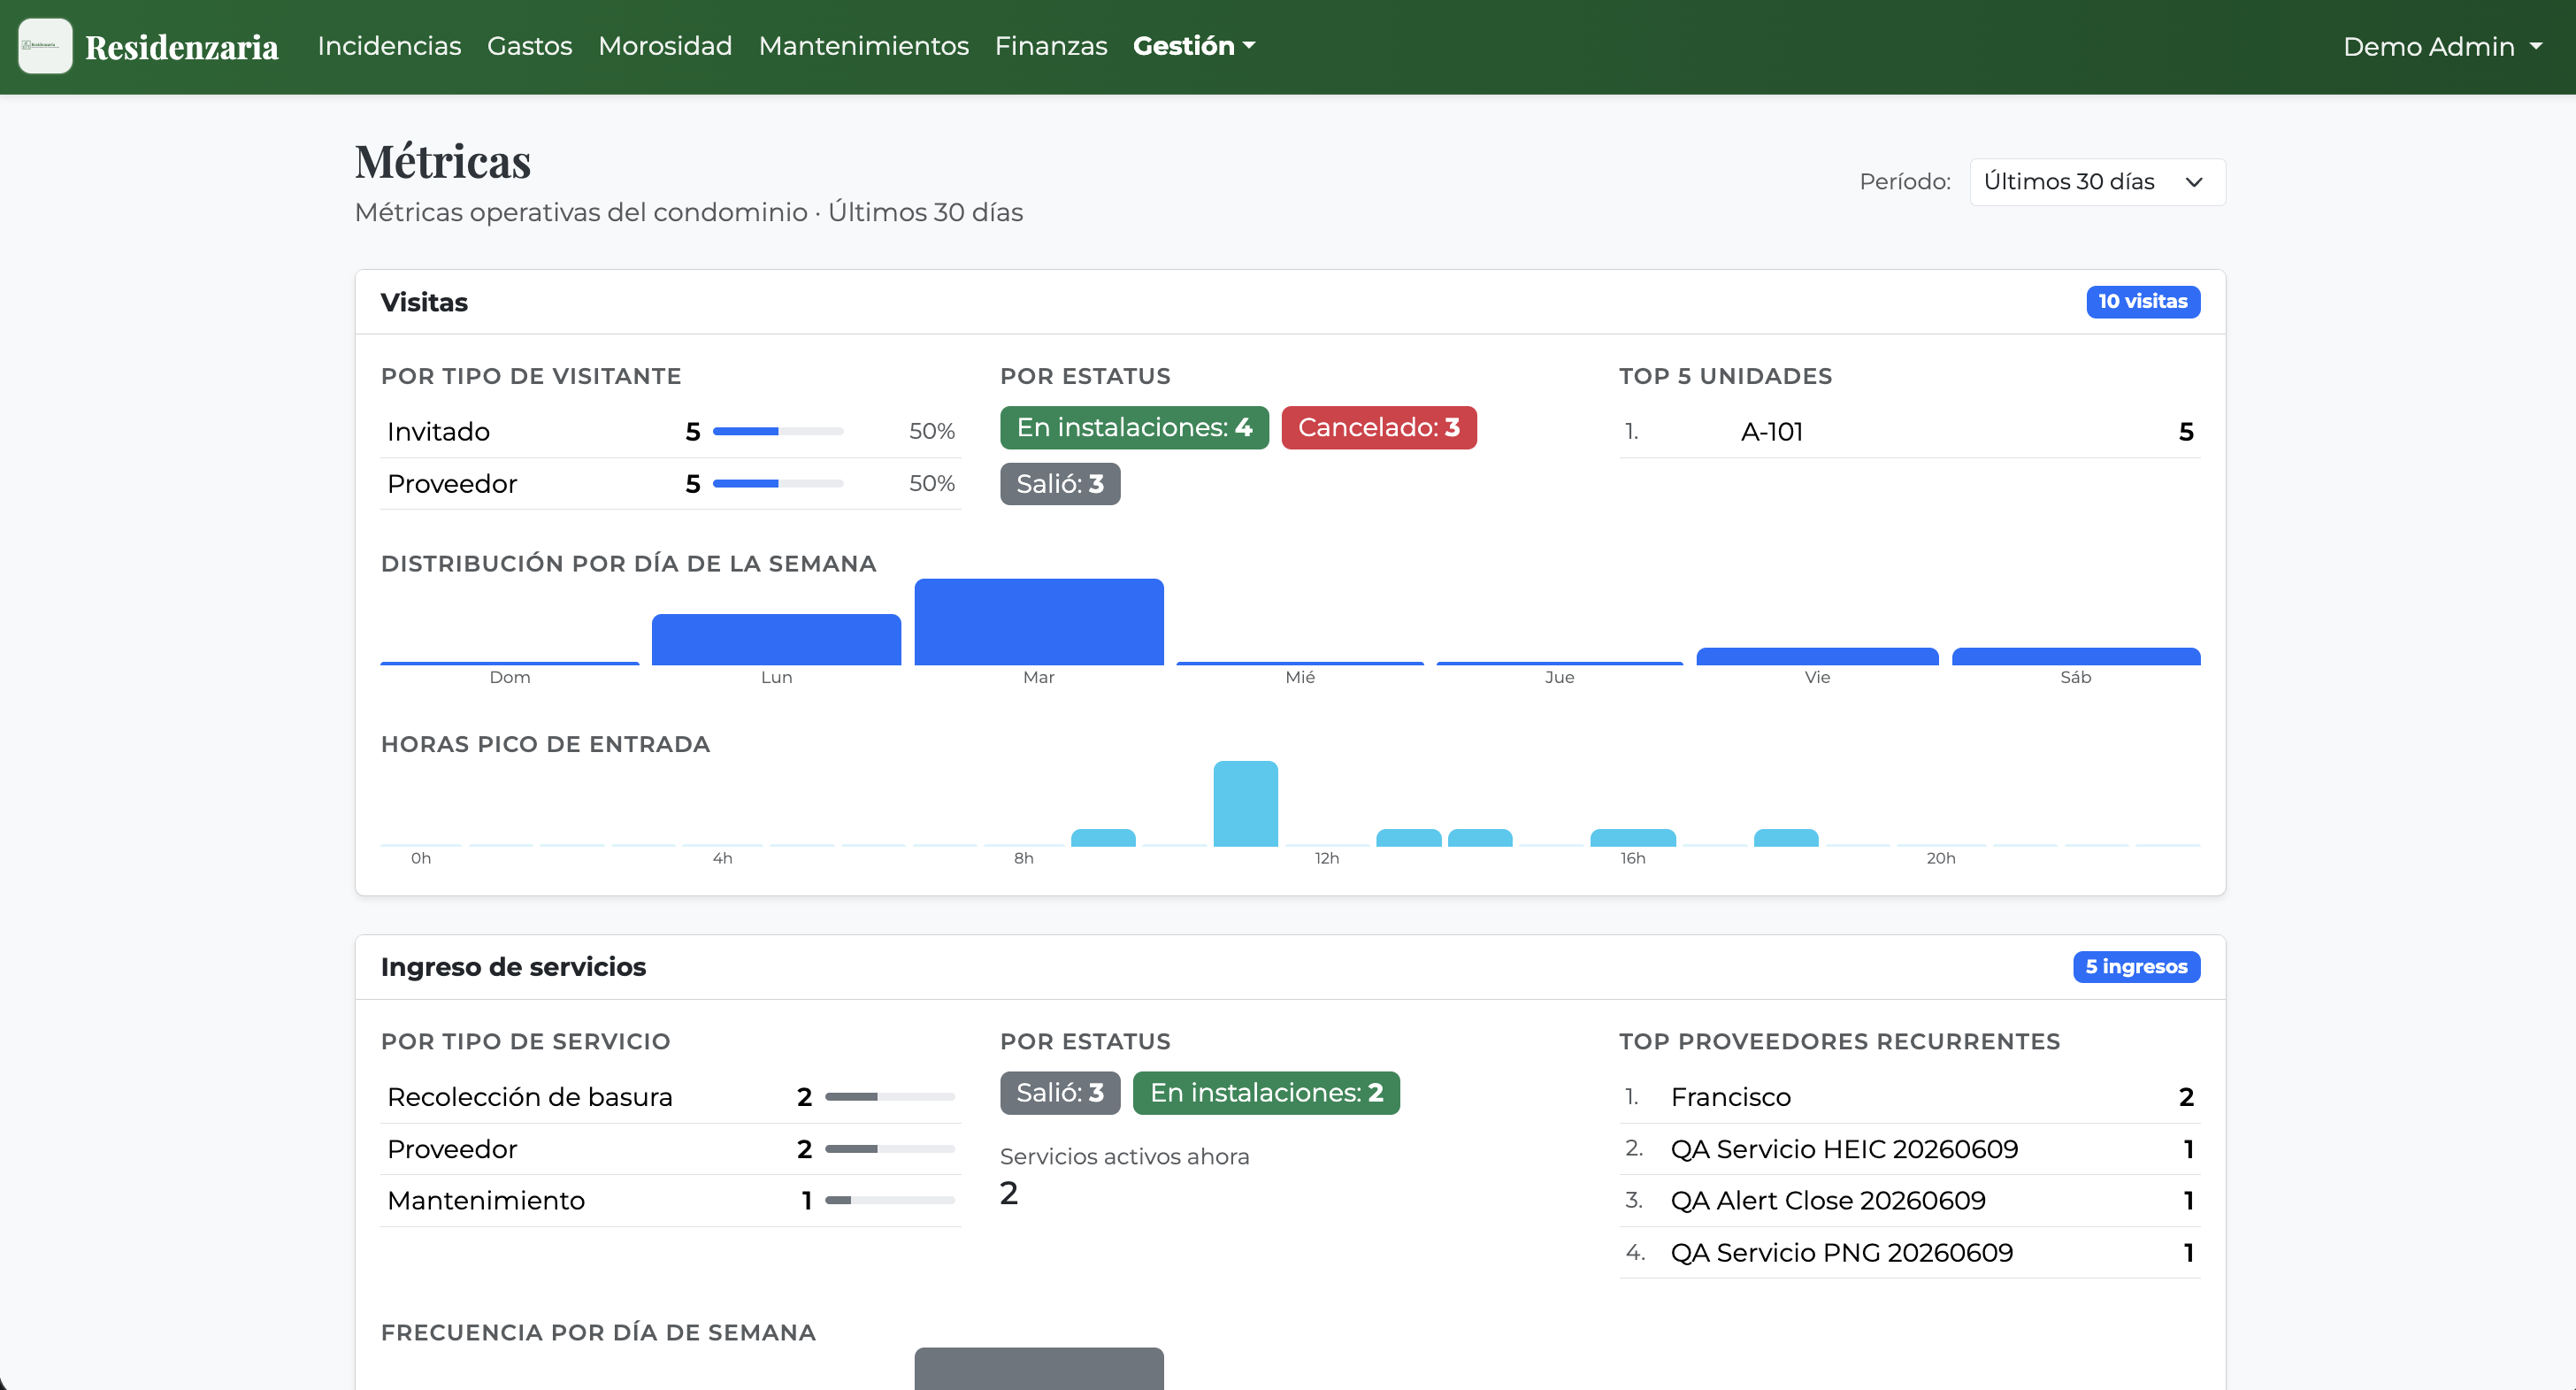Click the En instalaciones: 4 status badge

(x=1134, y=428)
